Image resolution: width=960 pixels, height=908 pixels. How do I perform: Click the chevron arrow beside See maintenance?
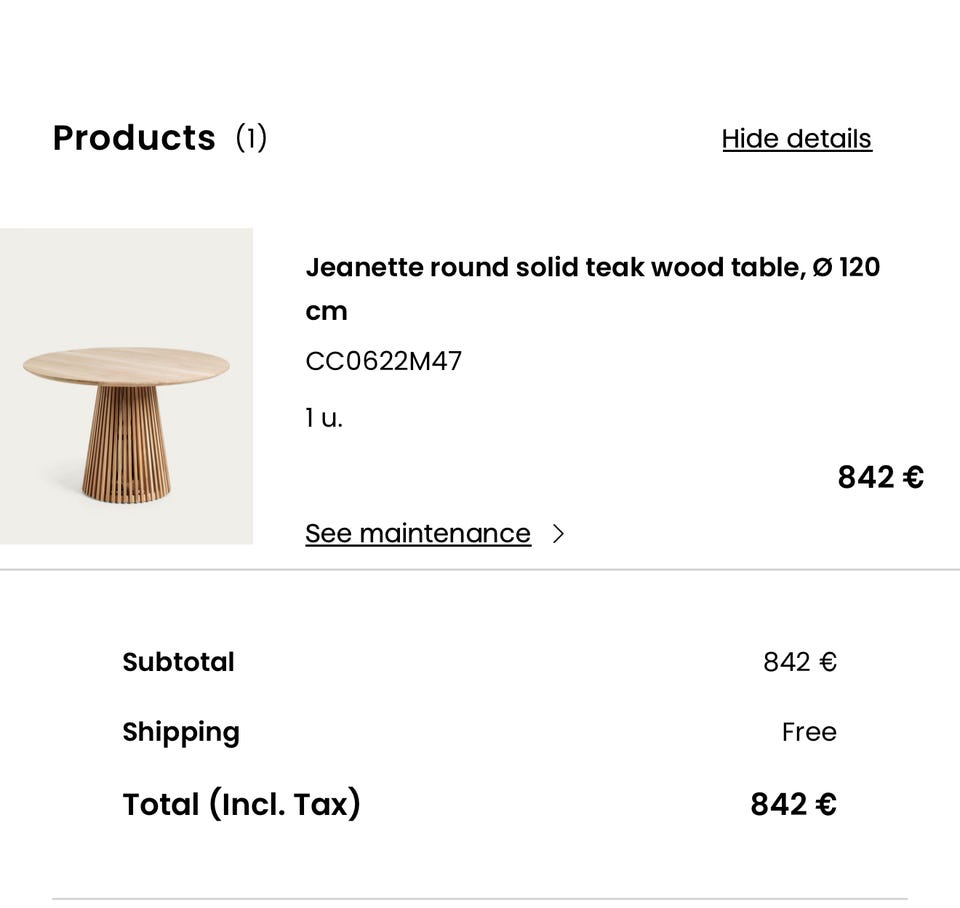point(558,534)
